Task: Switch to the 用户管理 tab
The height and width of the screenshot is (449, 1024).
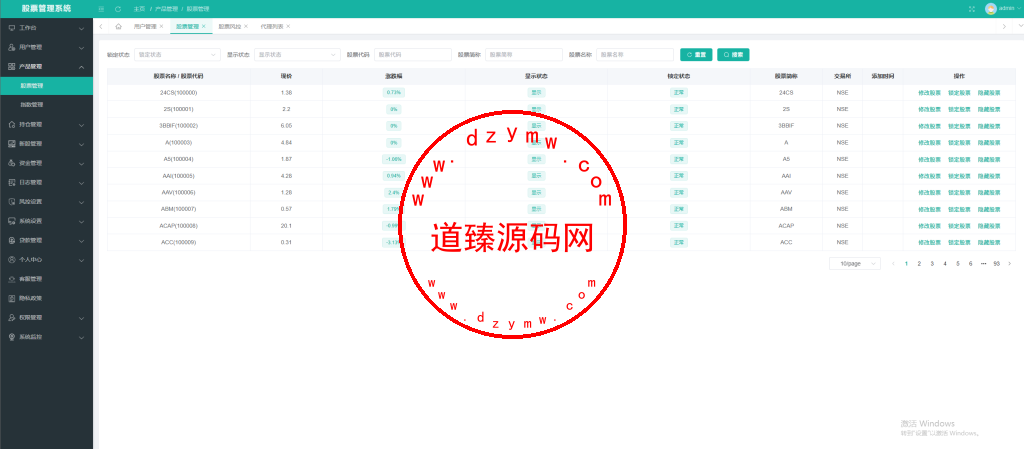Action: point(145,26)
